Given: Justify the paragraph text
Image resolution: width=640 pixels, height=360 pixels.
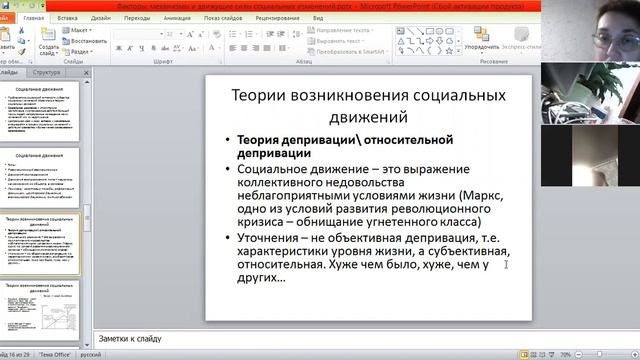Looking at the screenshot, I should coord(267,48).
